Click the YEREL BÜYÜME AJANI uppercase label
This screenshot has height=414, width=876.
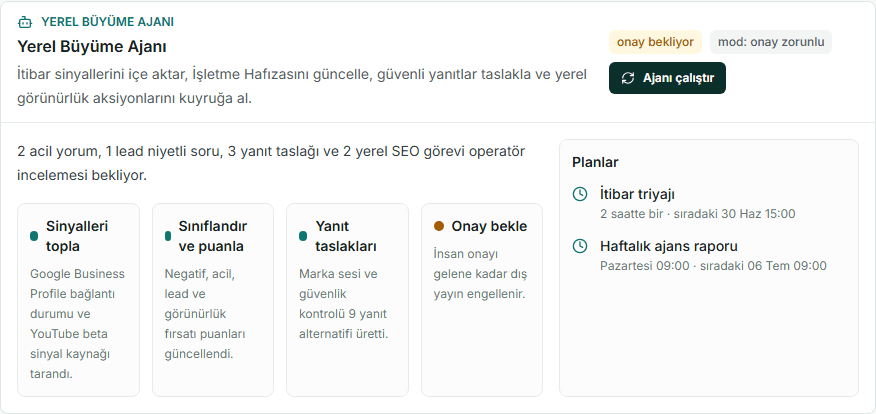click(107, 22)
